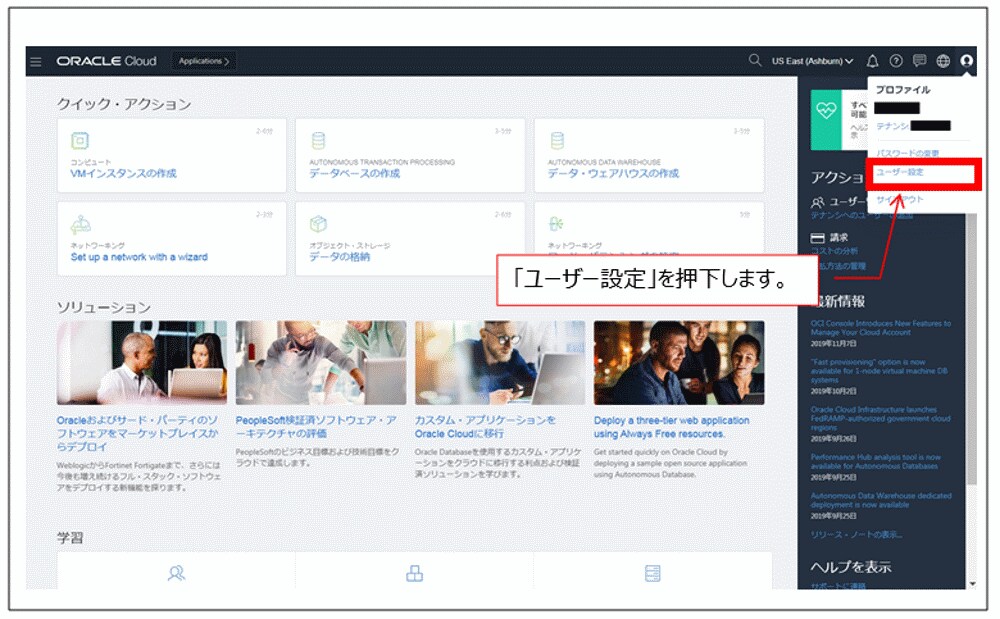Expand the Applications menu in the header
Screen dimensions: 1000x619
[x=204, y=60]
